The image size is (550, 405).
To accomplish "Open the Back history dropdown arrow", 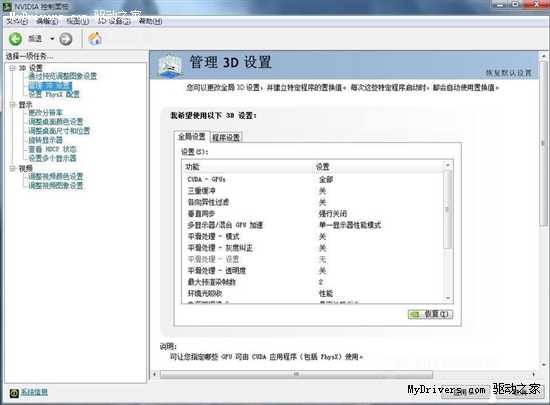I will [52, 39].
